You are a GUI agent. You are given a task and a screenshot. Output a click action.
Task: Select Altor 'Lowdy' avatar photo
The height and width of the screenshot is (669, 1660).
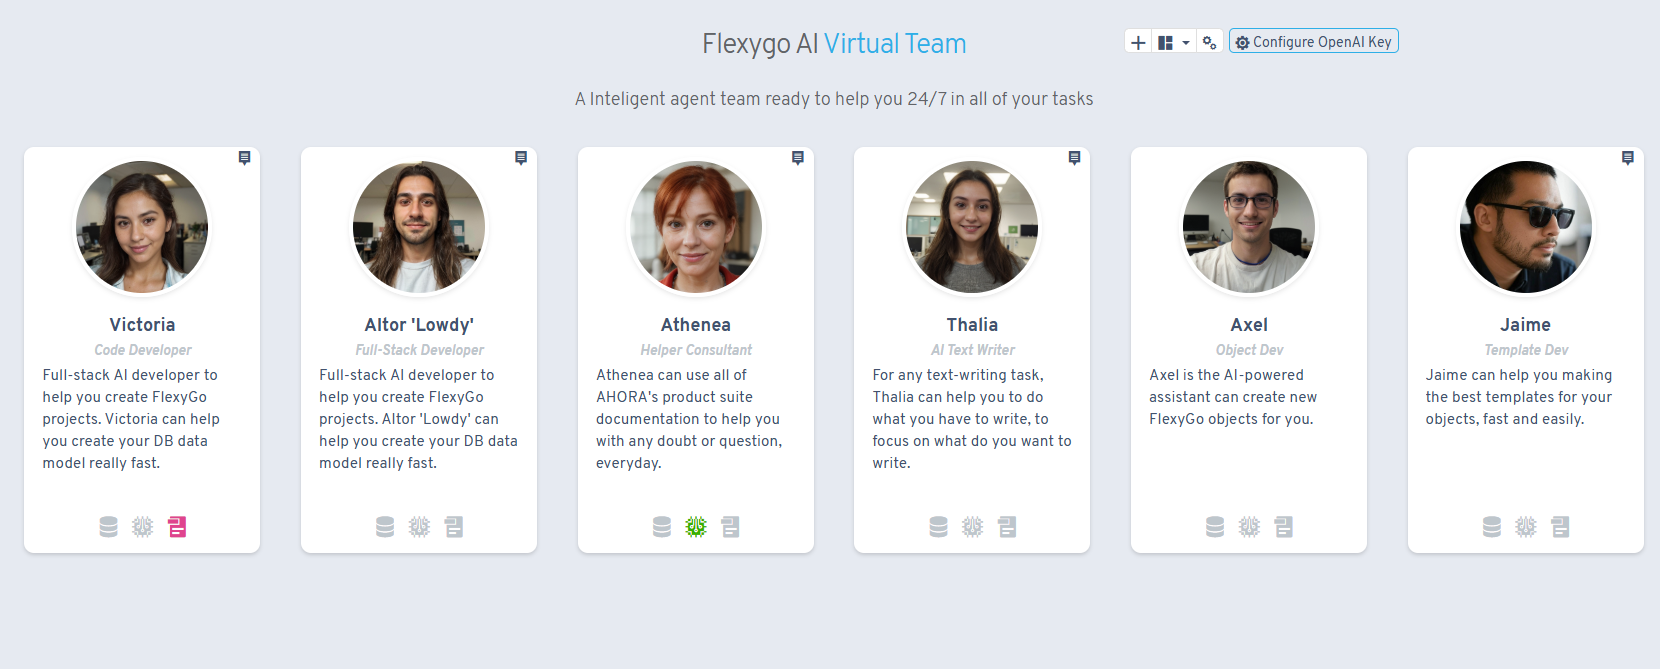tap(419, 227)
